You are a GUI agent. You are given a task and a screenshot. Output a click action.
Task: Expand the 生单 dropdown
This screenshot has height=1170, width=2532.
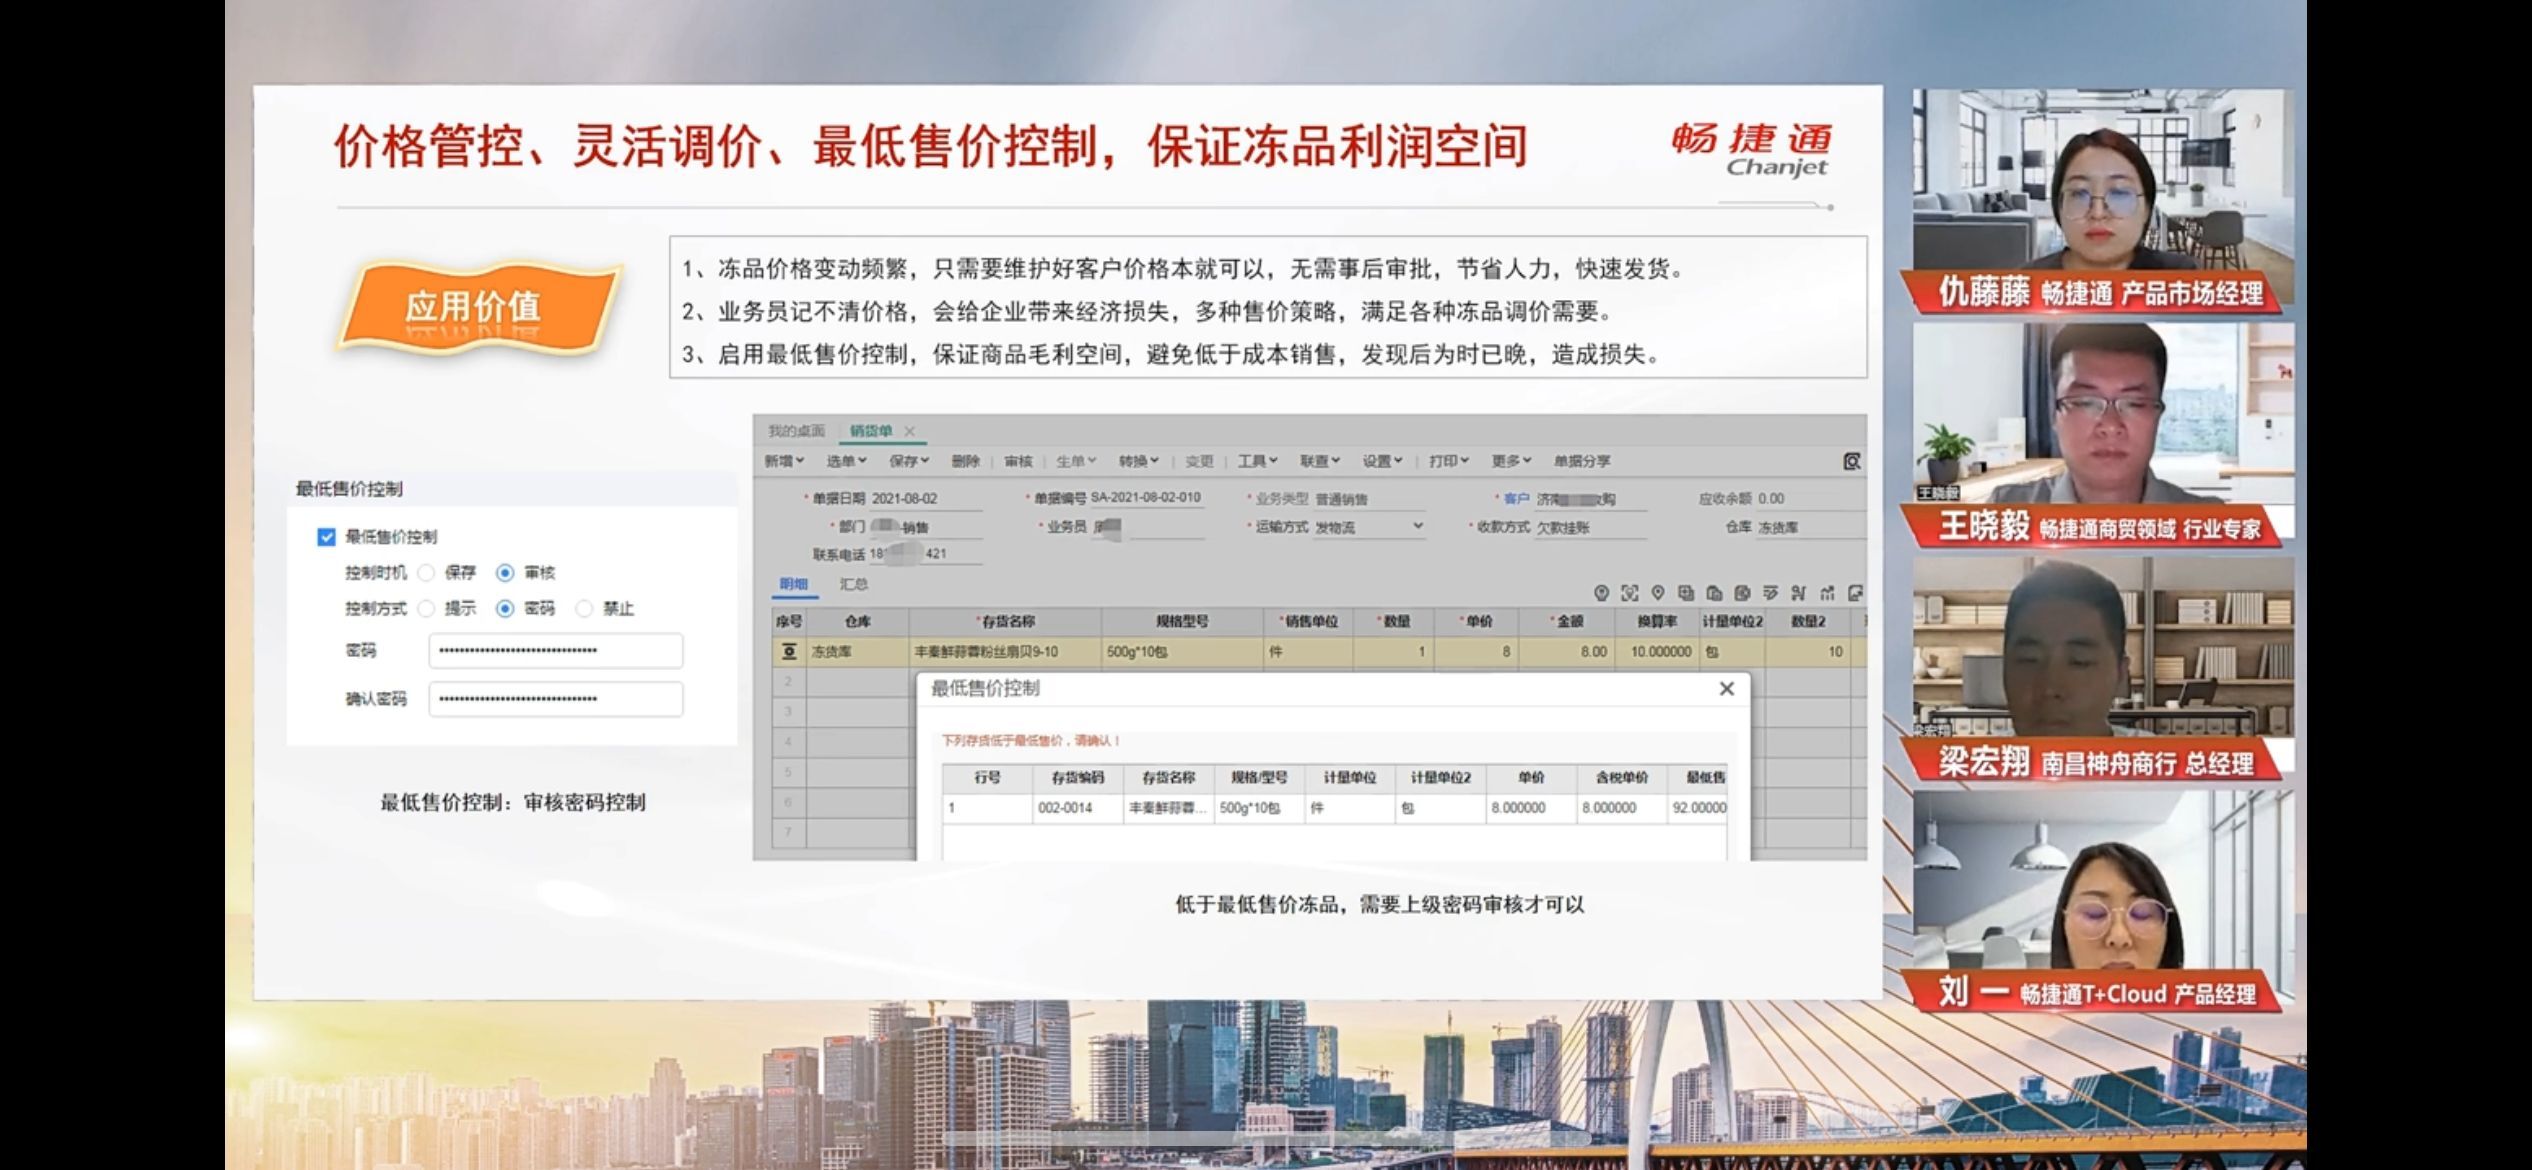(x=1076, y=461)
